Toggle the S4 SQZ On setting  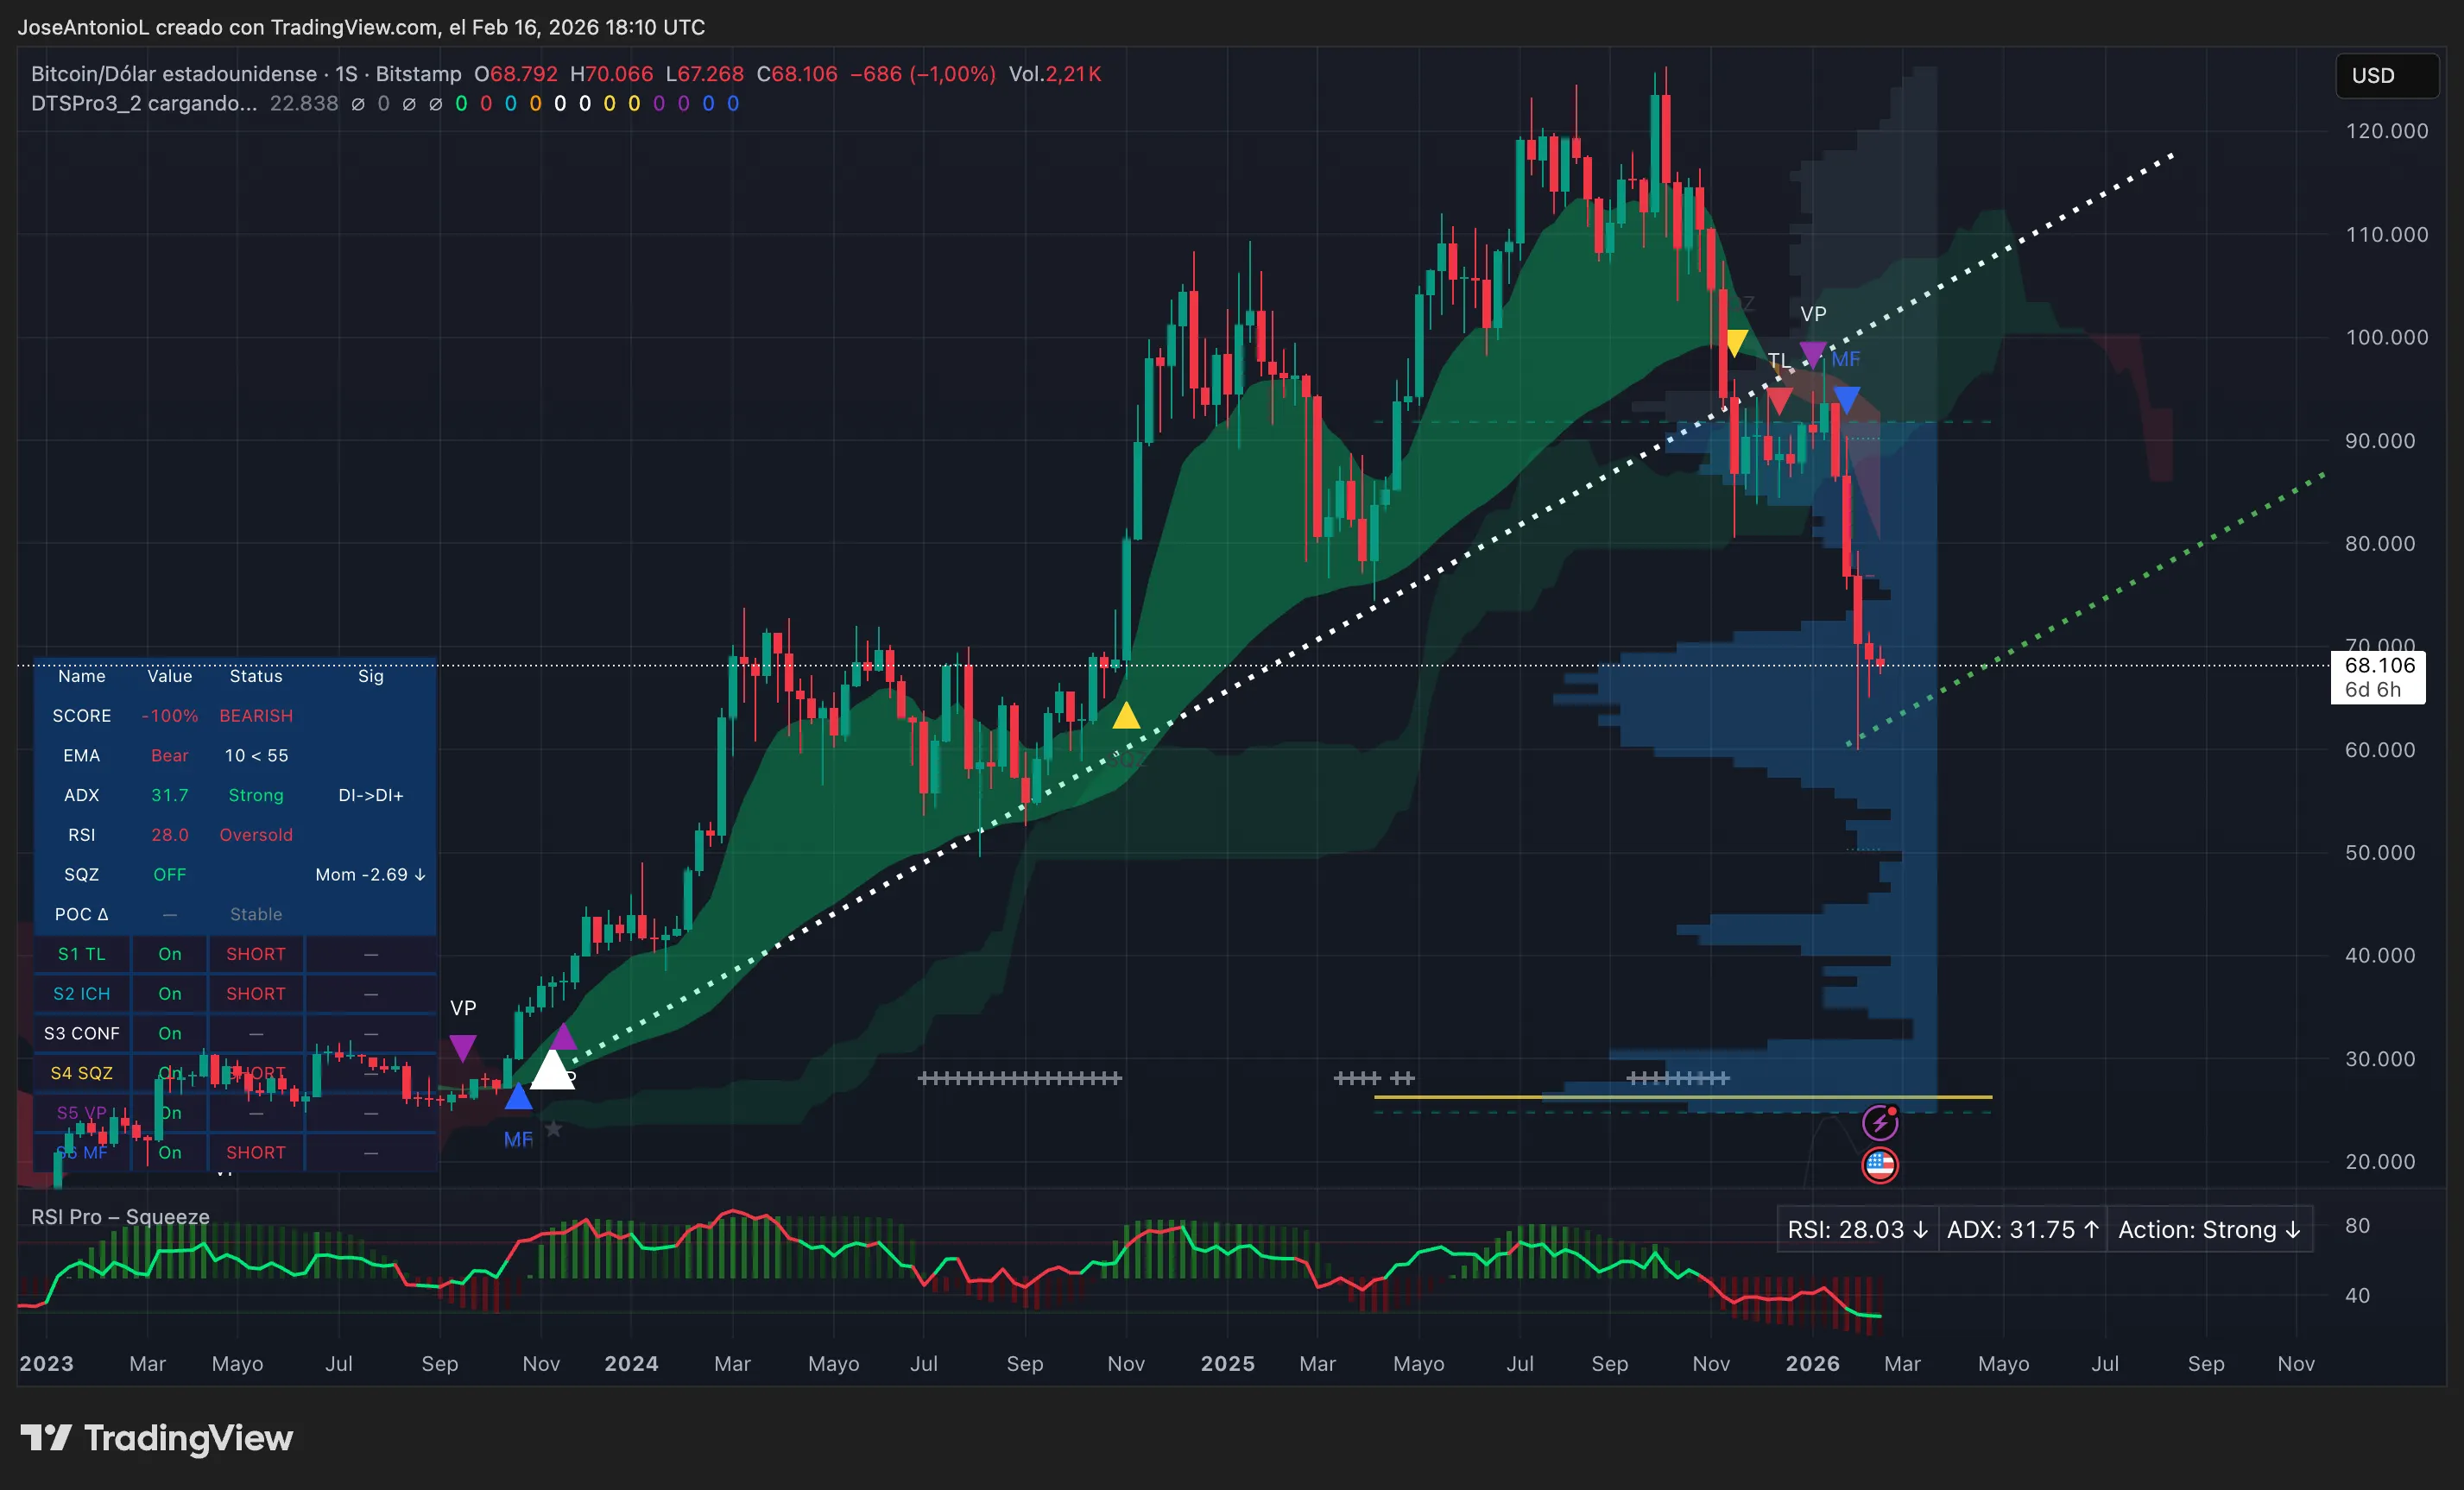point(169,1073)
